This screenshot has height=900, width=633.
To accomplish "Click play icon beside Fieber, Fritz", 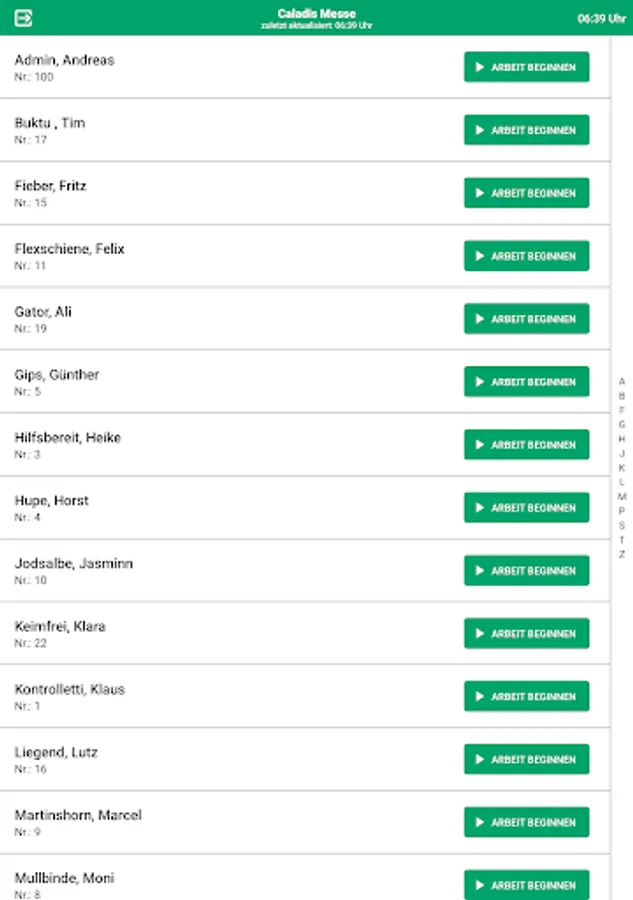I will [480, 193].
